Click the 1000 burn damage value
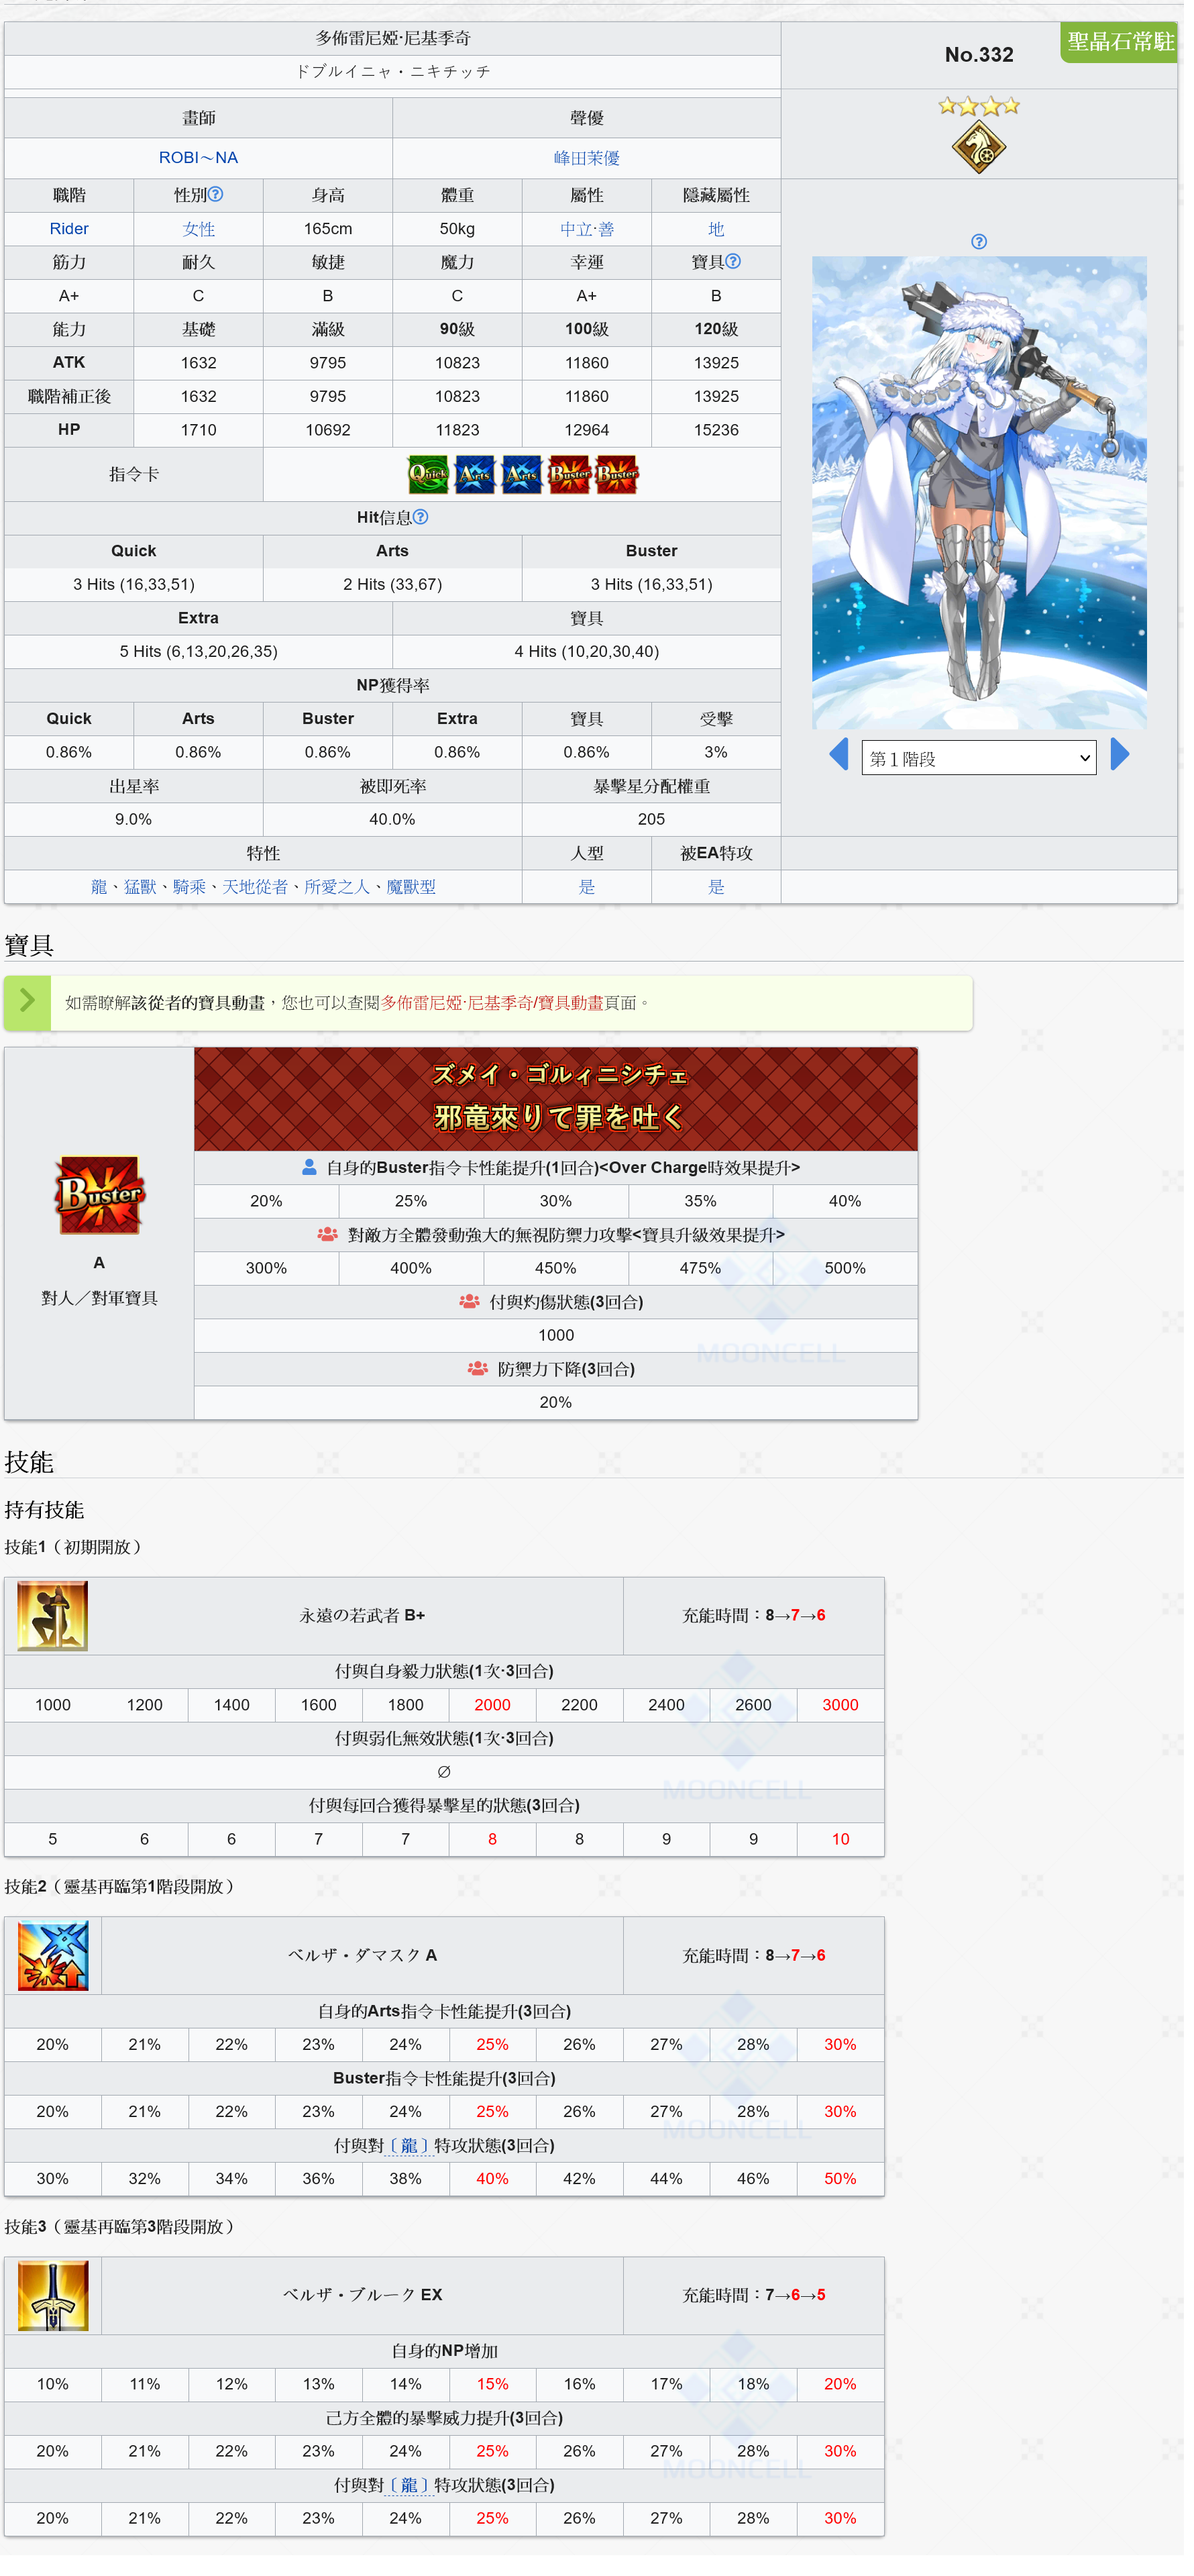This screenshot has width=1194, height=2576. 560,1346
